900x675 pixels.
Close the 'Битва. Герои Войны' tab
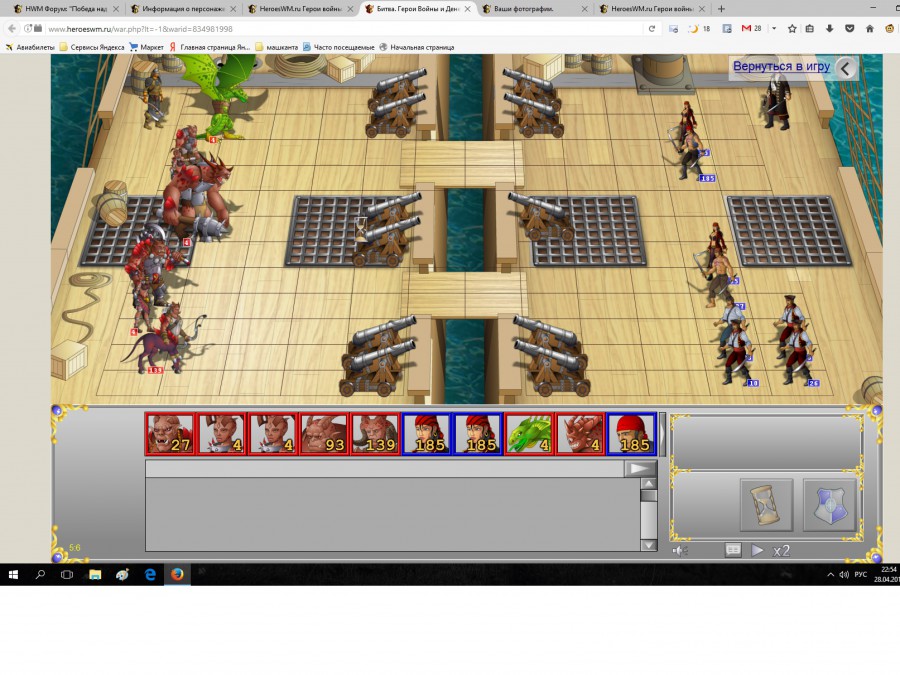coord(467,9)
